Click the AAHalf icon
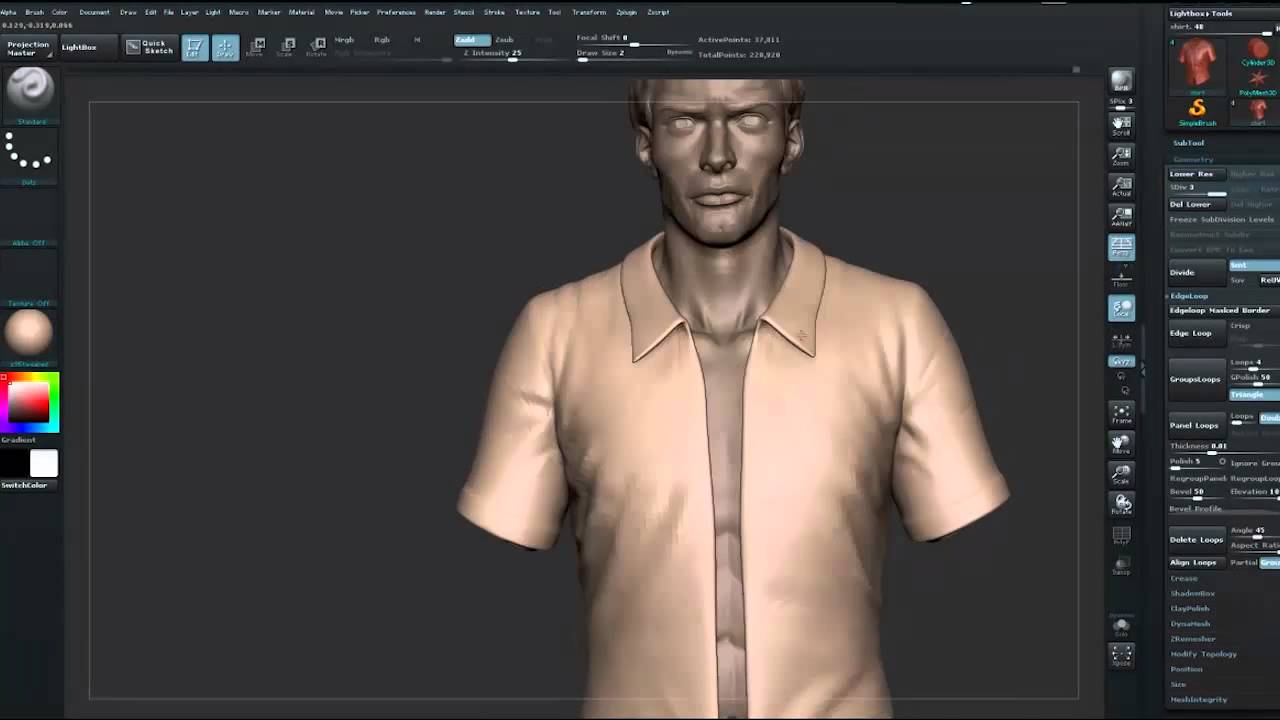The image size is (1280, 720). click(x=1121, y=215)
